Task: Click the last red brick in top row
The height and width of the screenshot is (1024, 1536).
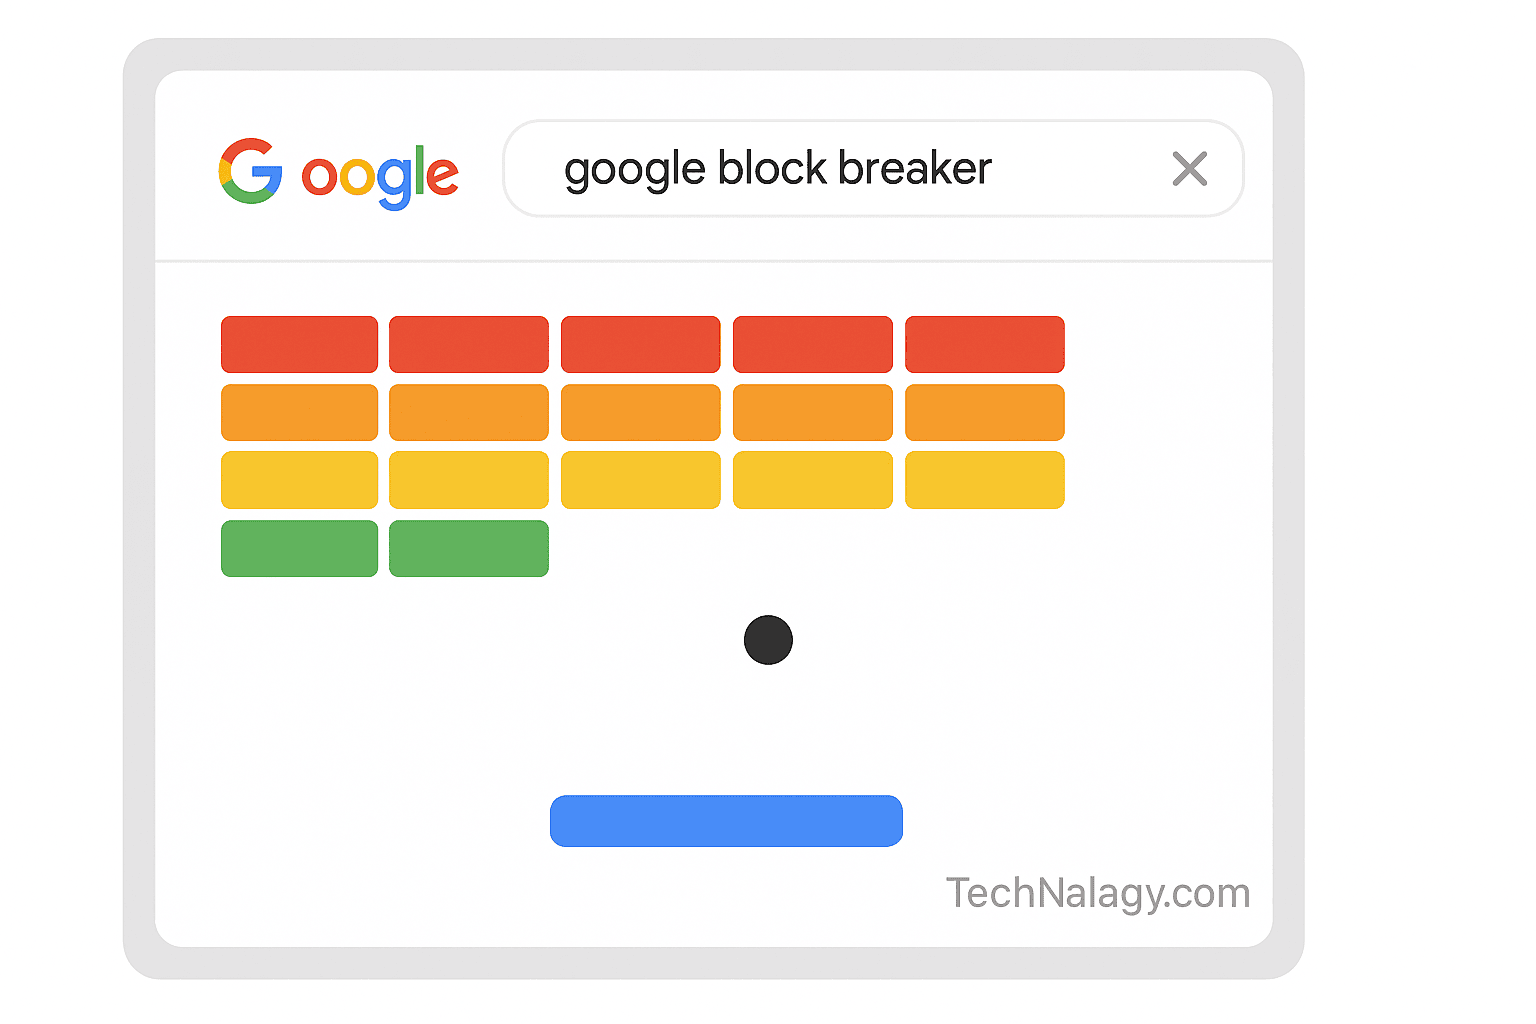Action: (x=984, y=344)
